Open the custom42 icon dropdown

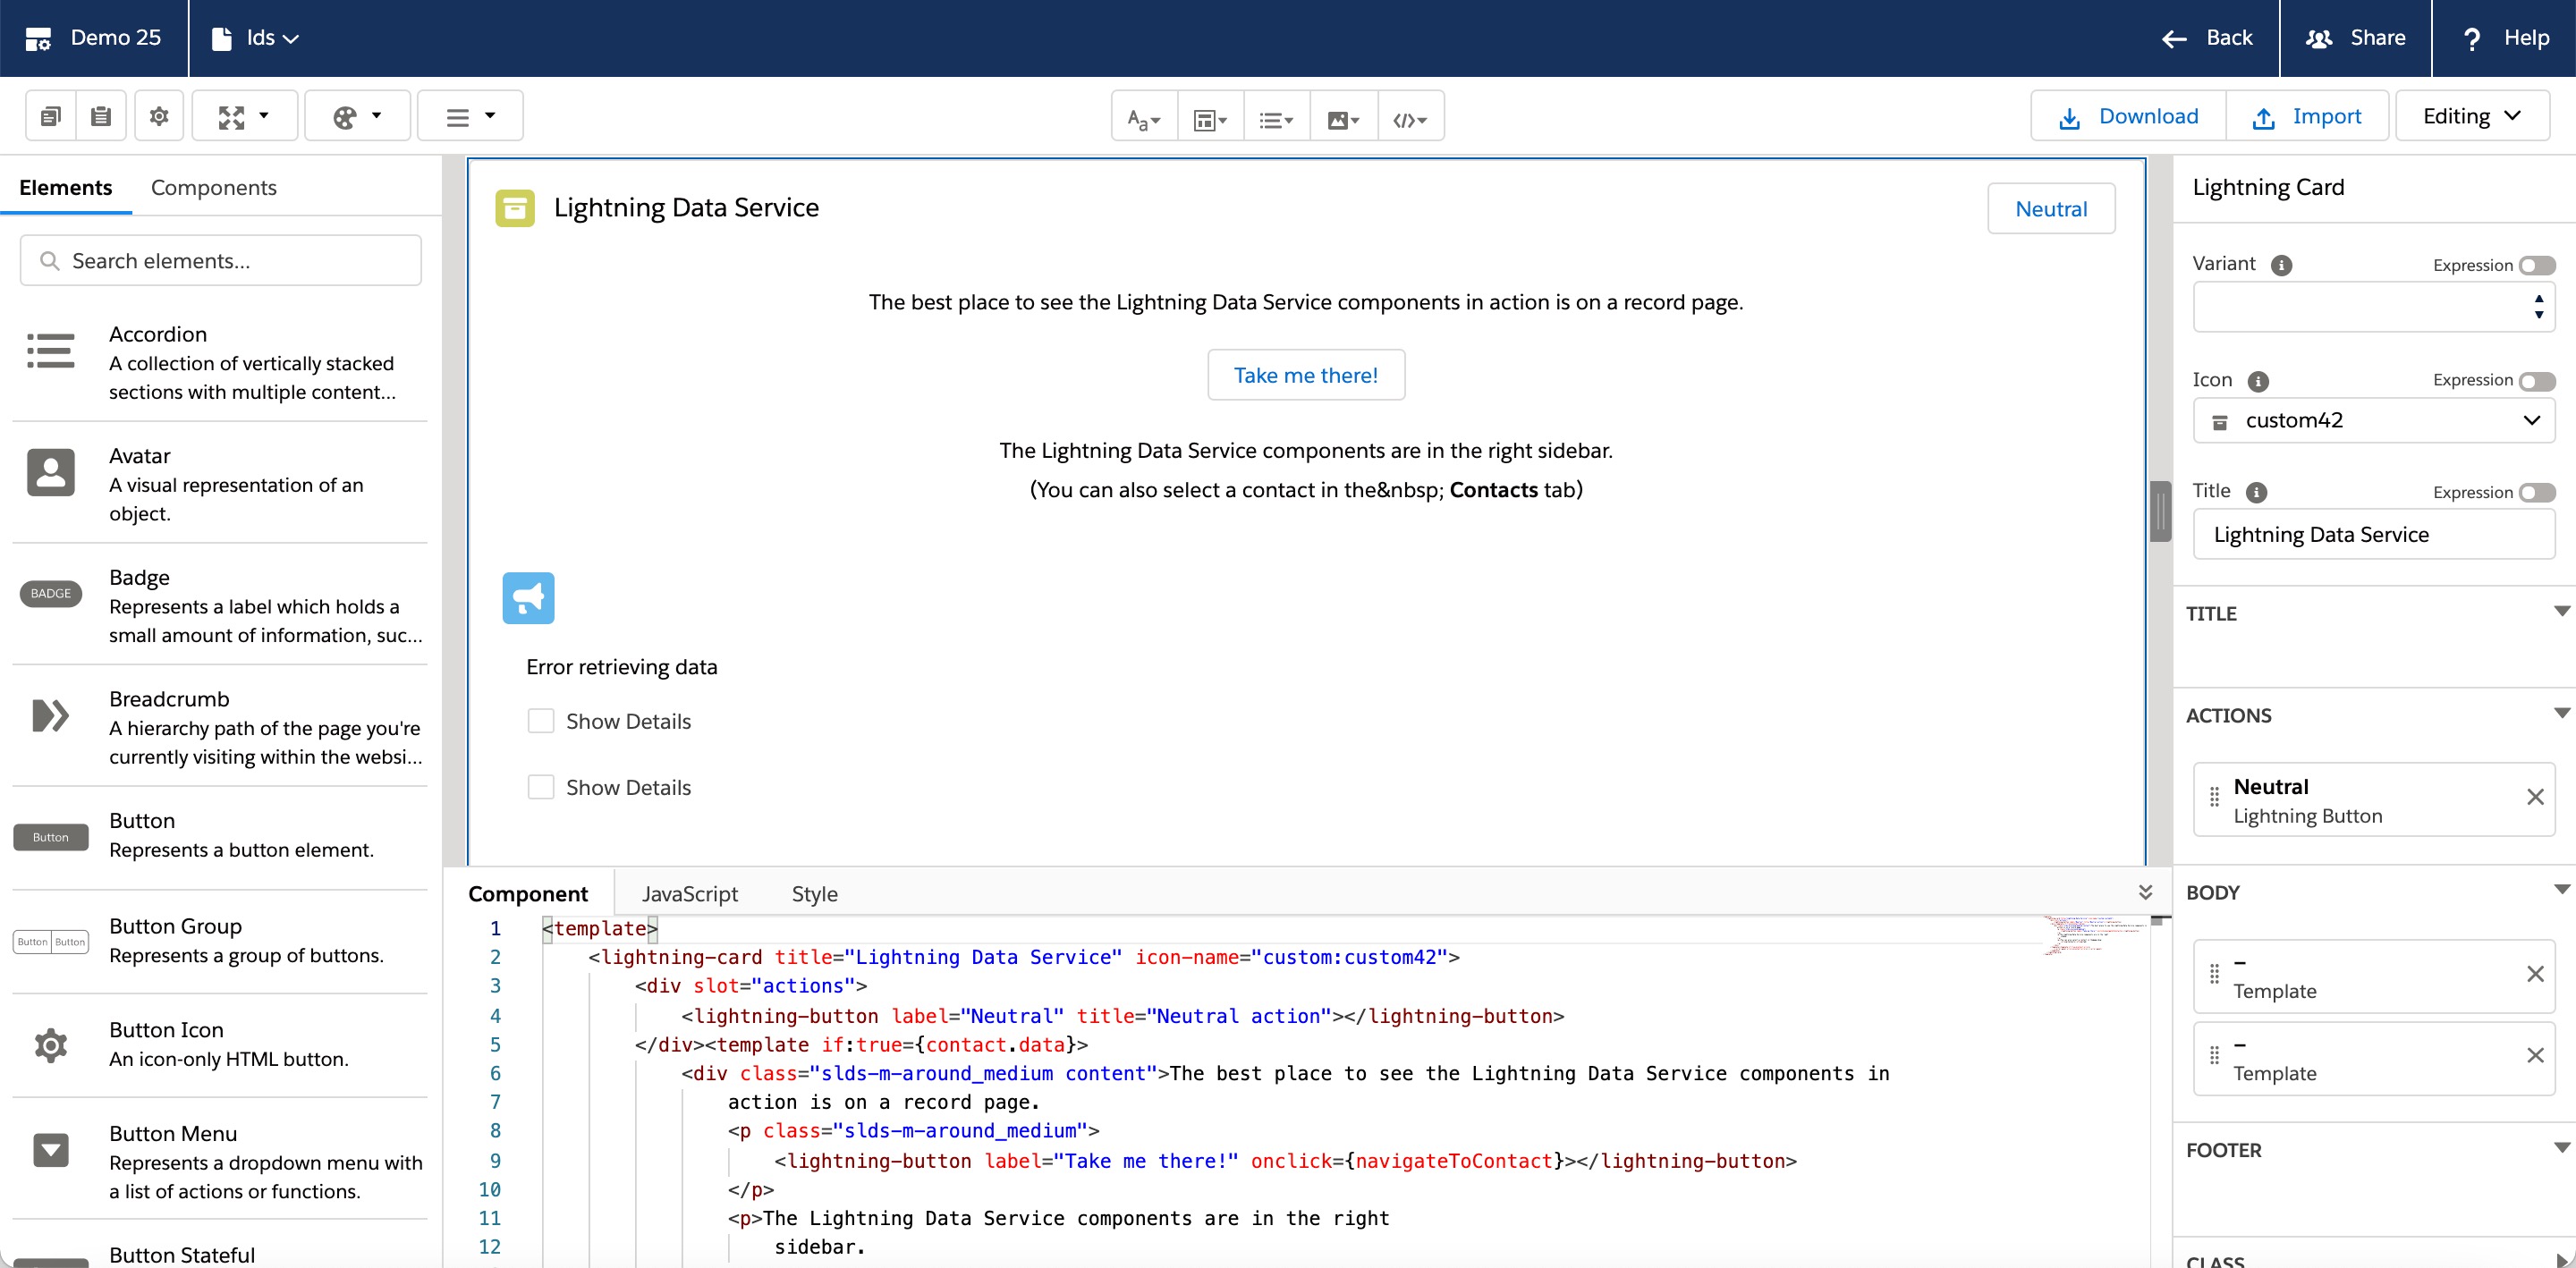(2374, 420)
